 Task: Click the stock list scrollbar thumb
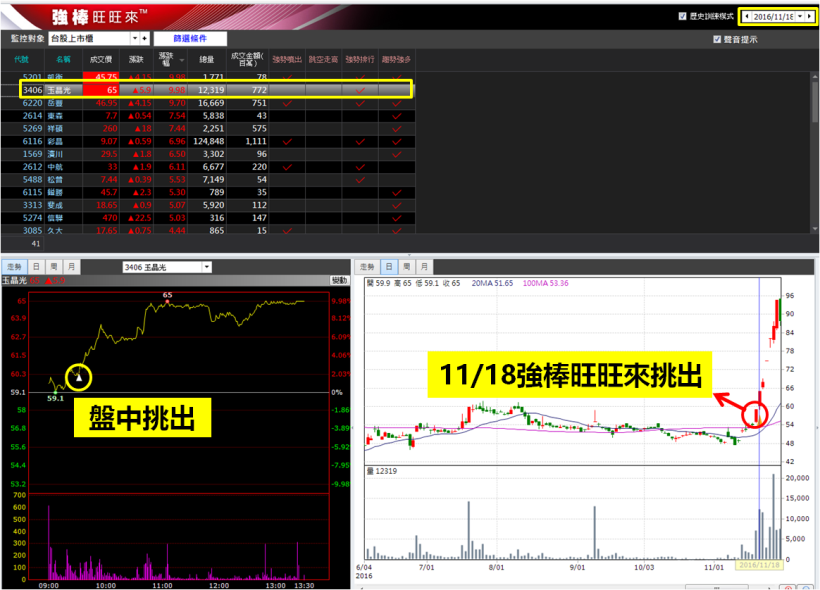(x=815, y=101)
